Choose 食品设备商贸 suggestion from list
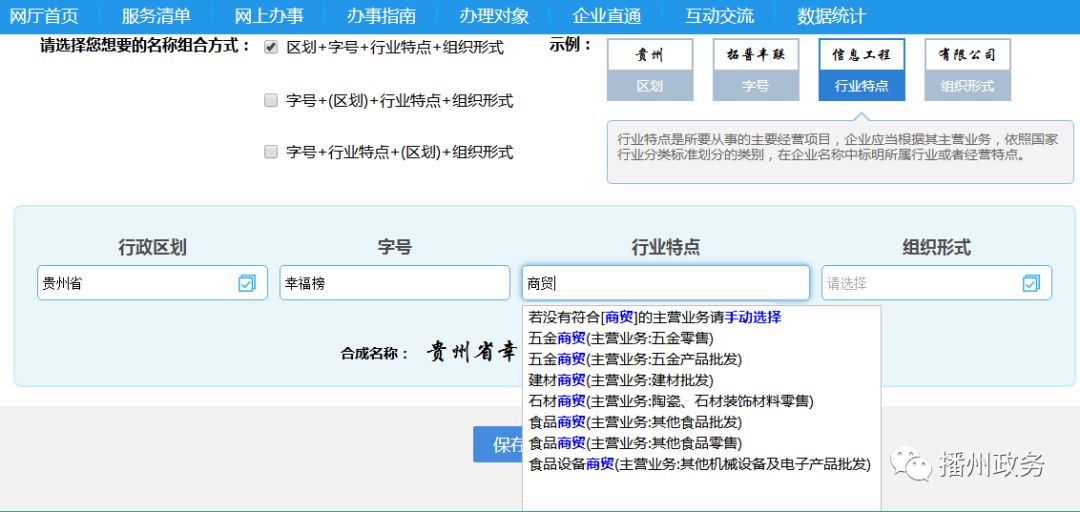1080x512 pixels. [699, 464]
